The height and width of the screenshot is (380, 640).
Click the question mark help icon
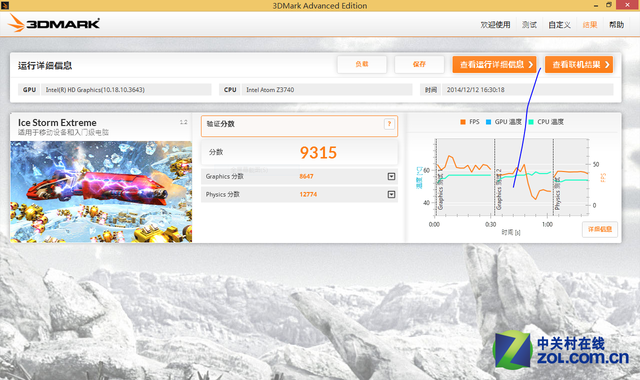389,124
